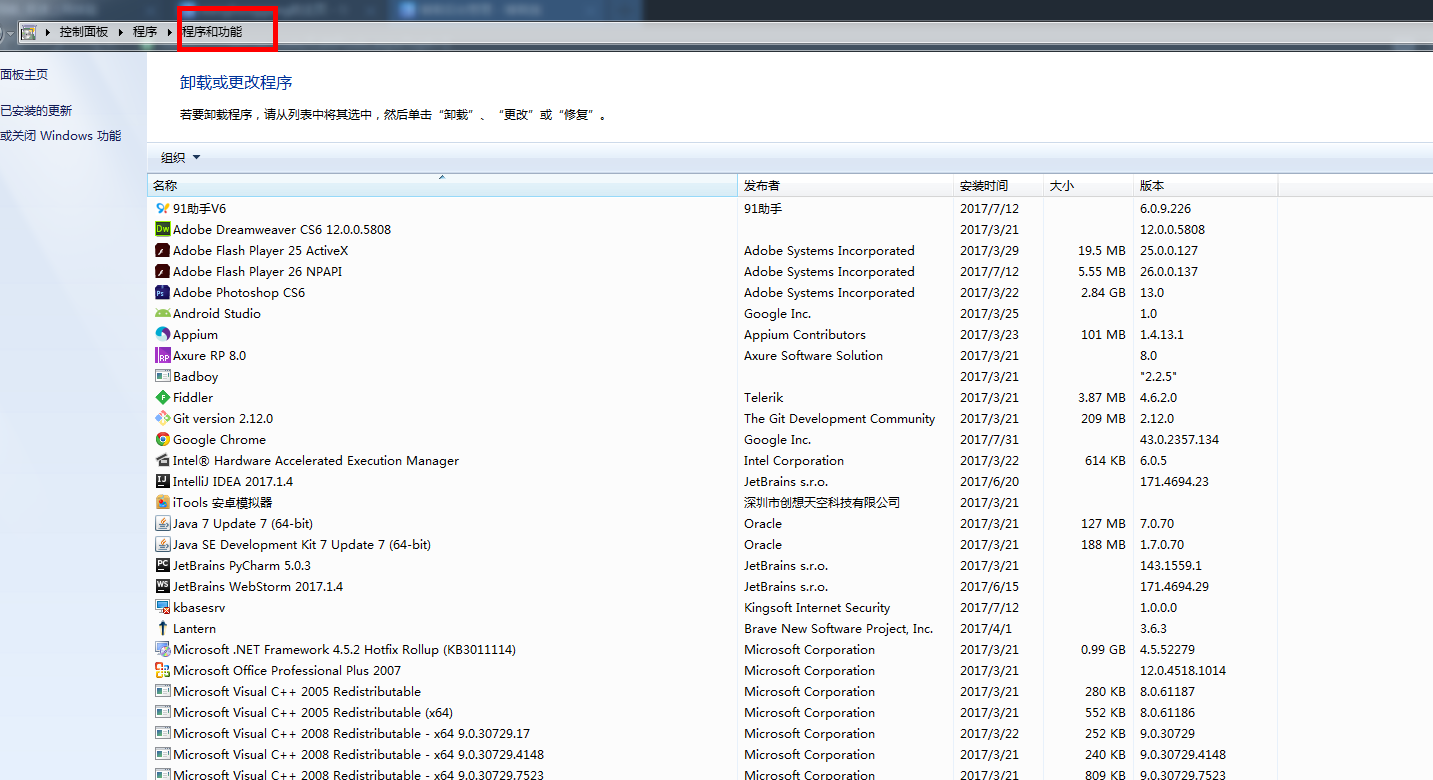The image size is (1433, 780).
Task: Sort by the 名称 column header
Action: click(x=442, y=185)
